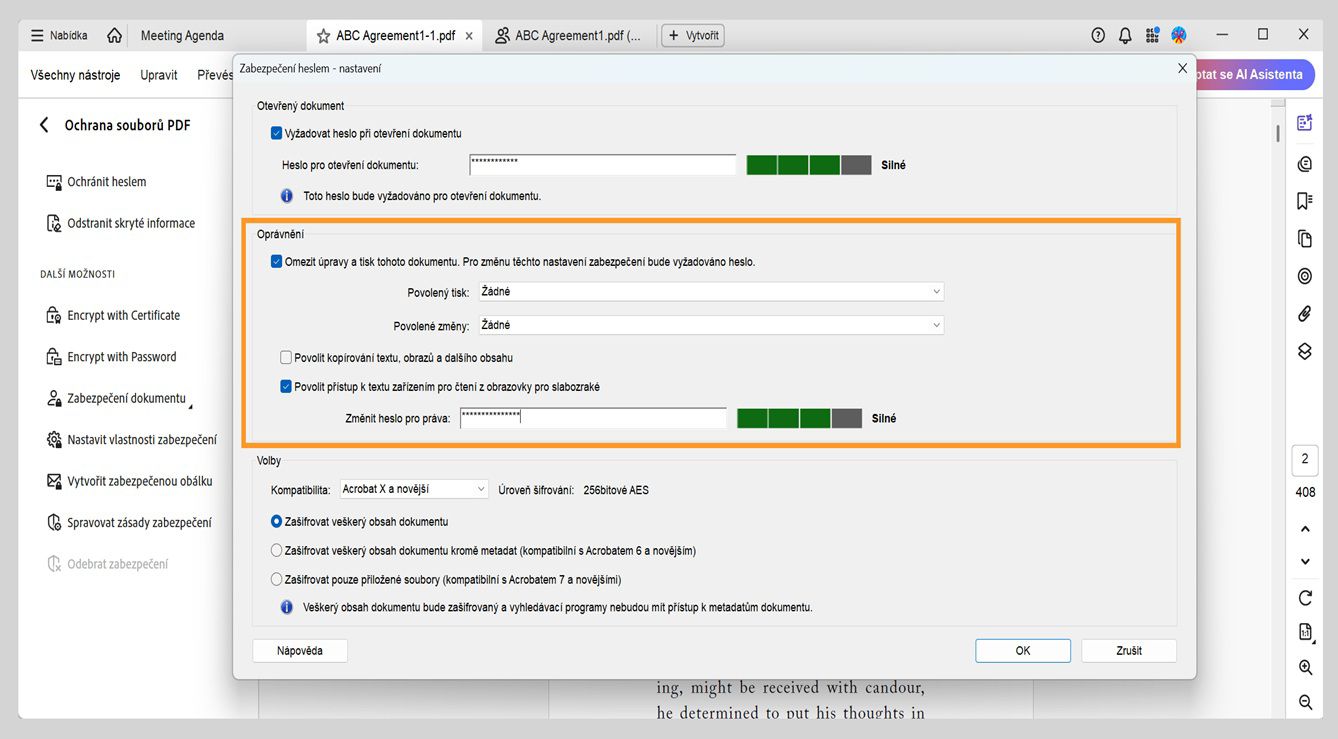This screenshot has width=1338, height=739.
Task: Open the Upravit menu
Action: [159, 75]
